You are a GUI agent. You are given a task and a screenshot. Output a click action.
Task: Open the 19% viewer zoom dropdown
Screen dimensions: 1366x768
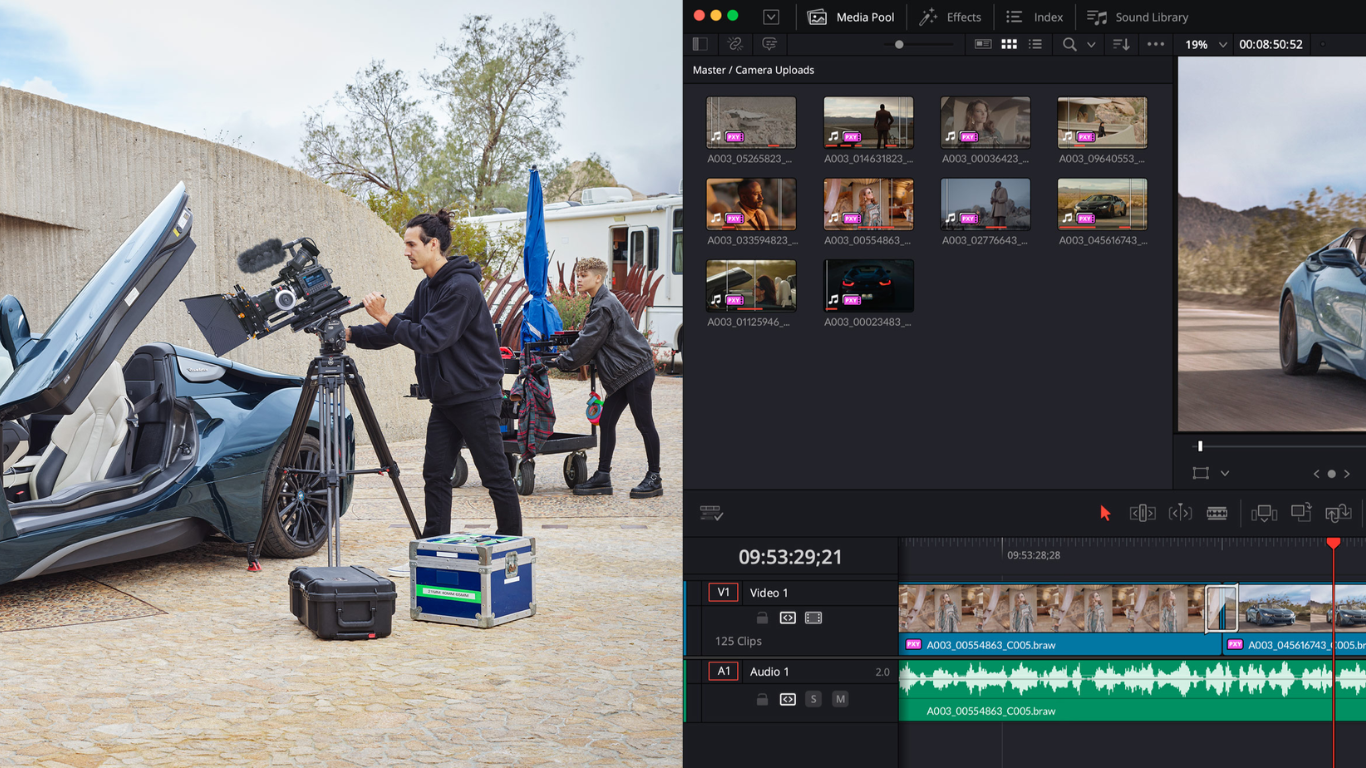coord(1206,44)
